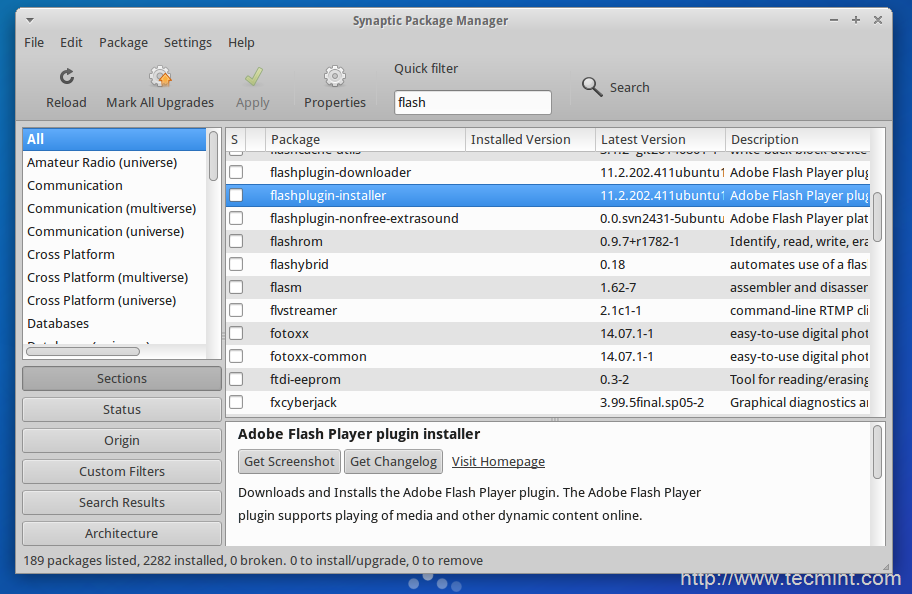The image size is (912, 594).
Task: Toggle the flashplugin-installer package checkbox
Action: pyautogui.click(x=236, y=196)
